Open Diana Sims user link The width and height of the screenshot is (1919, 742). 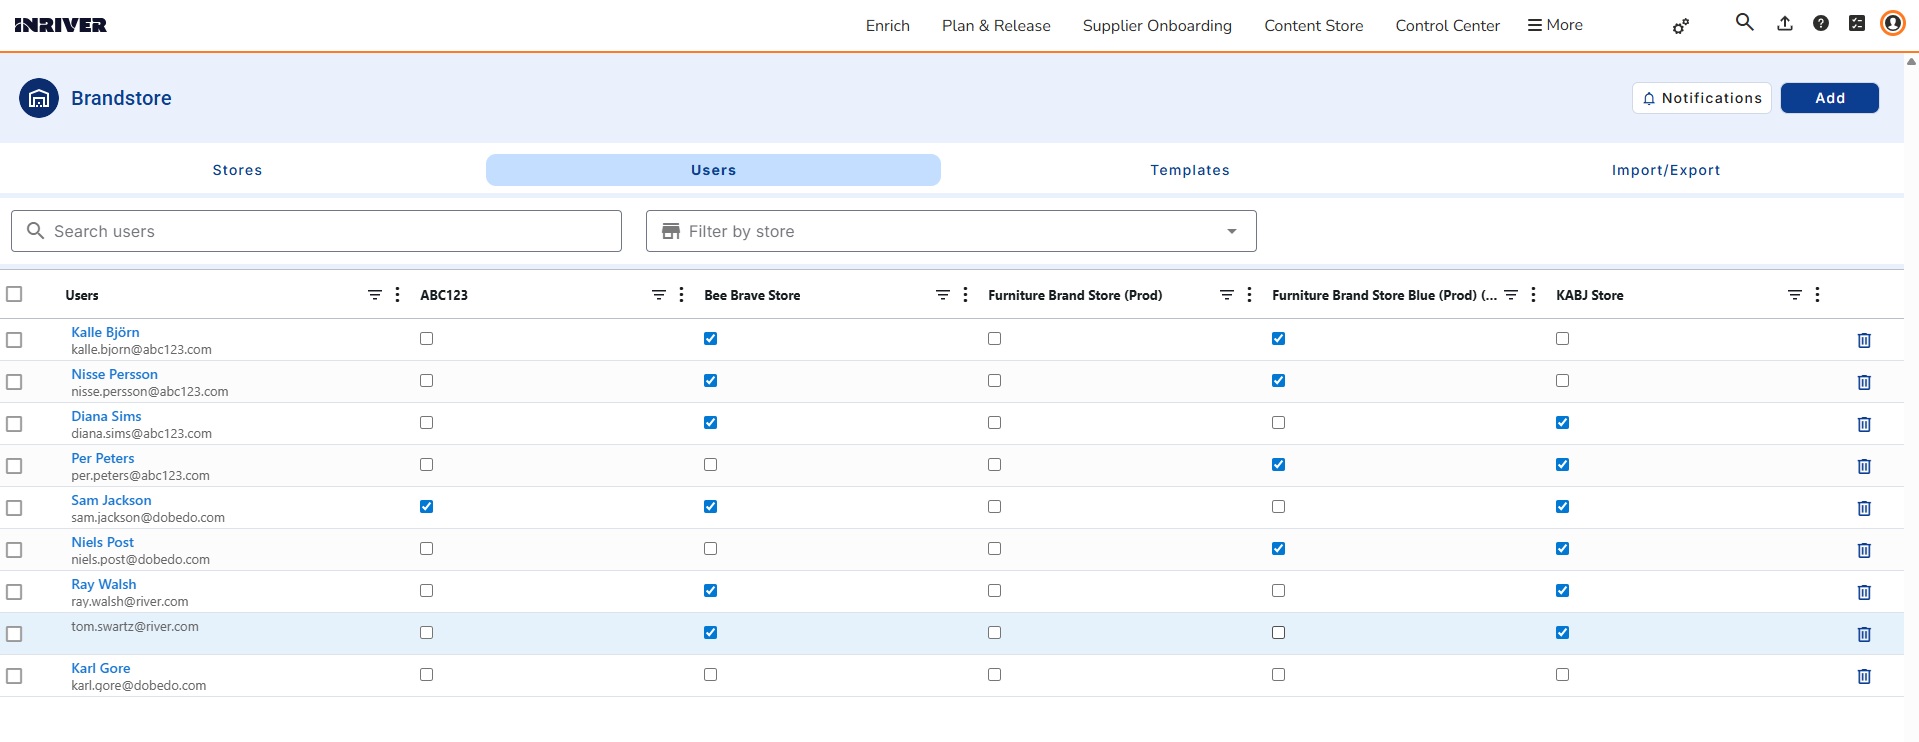tap(106, 416)
